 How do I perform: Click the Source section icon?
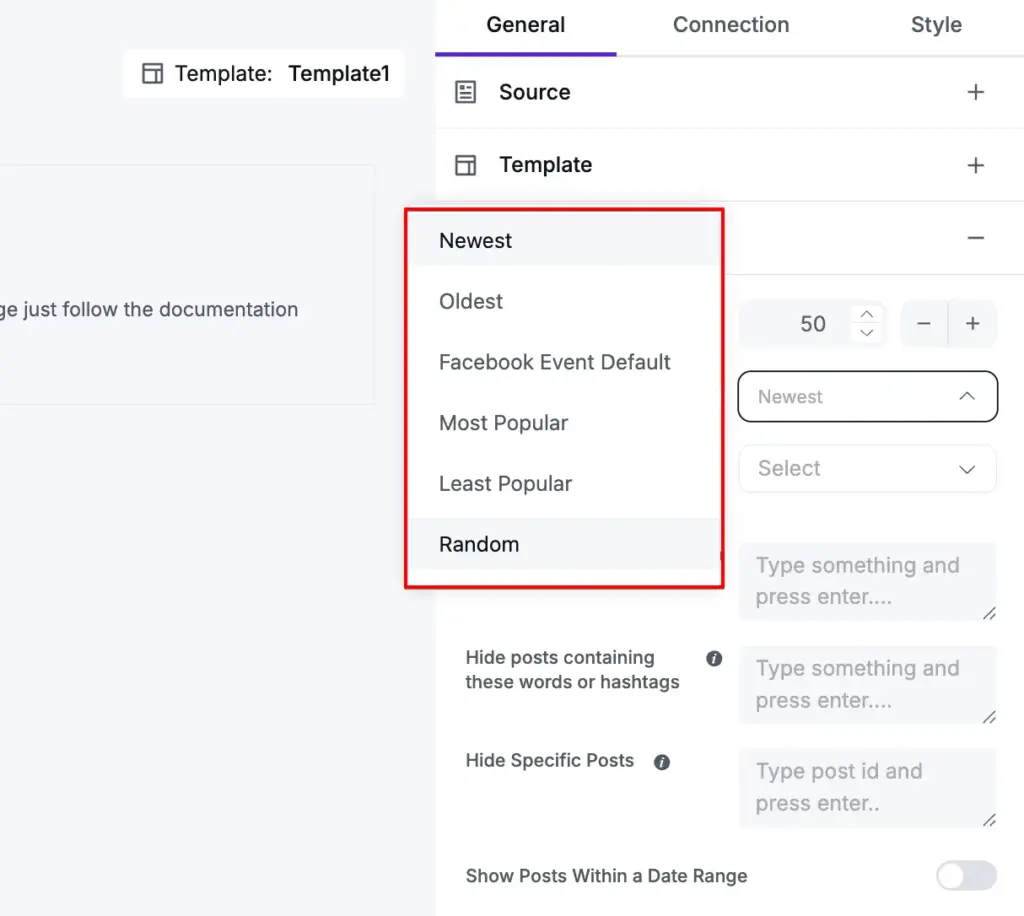(465, 91)
